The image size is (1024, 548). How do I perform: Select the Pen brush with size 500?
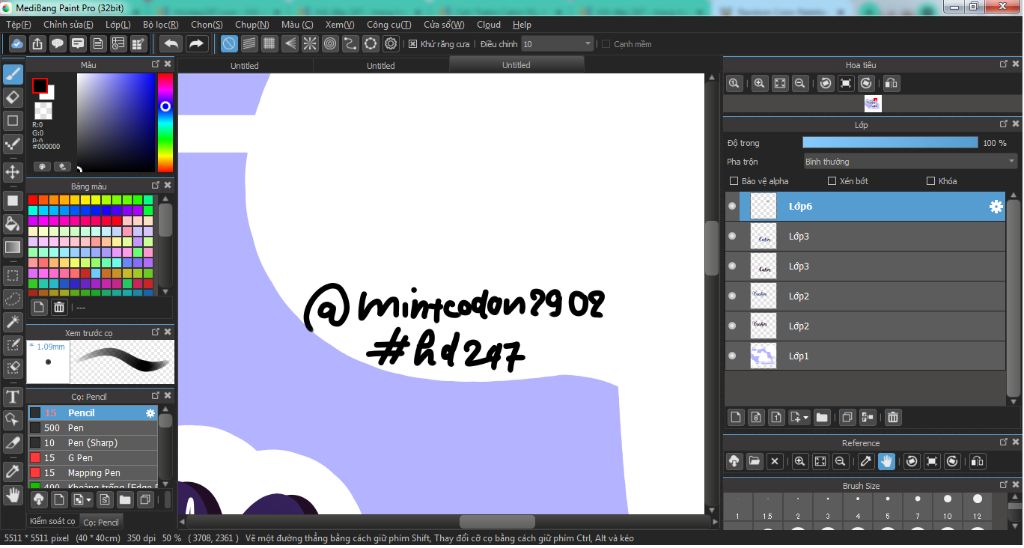[x=92, y=428]
